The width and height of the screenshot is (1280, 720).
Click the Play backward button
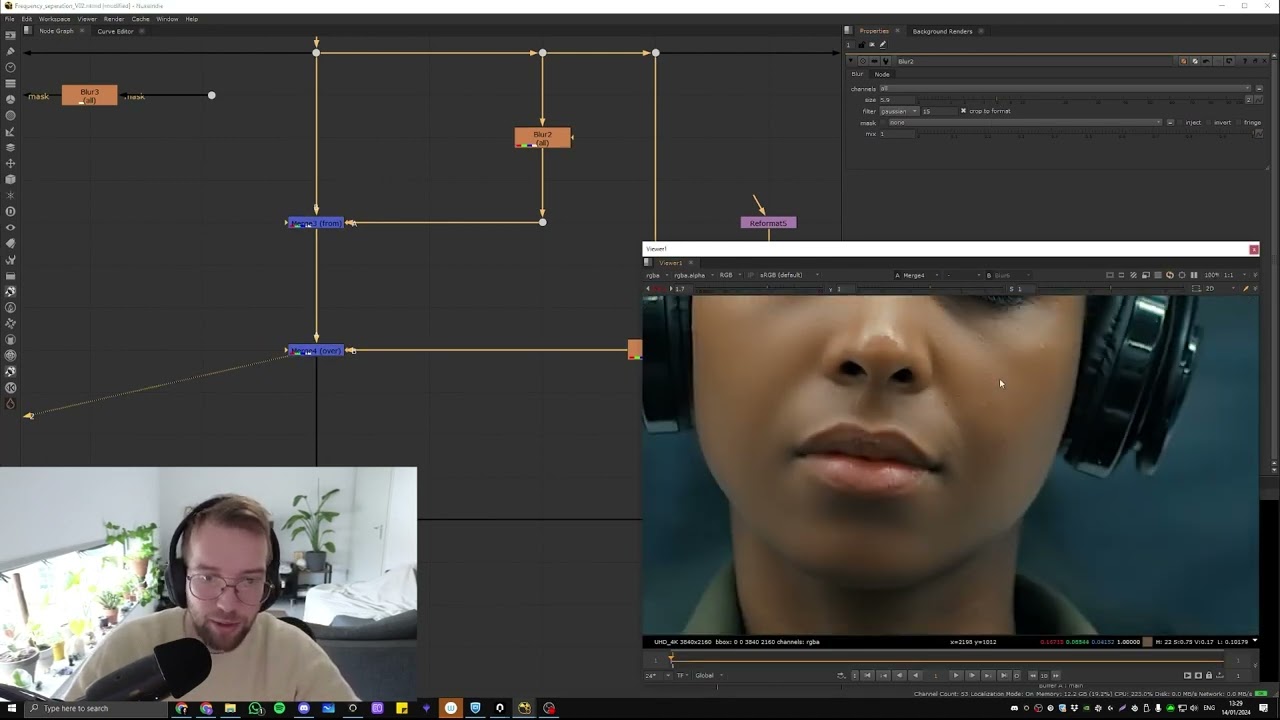[915, 675]
